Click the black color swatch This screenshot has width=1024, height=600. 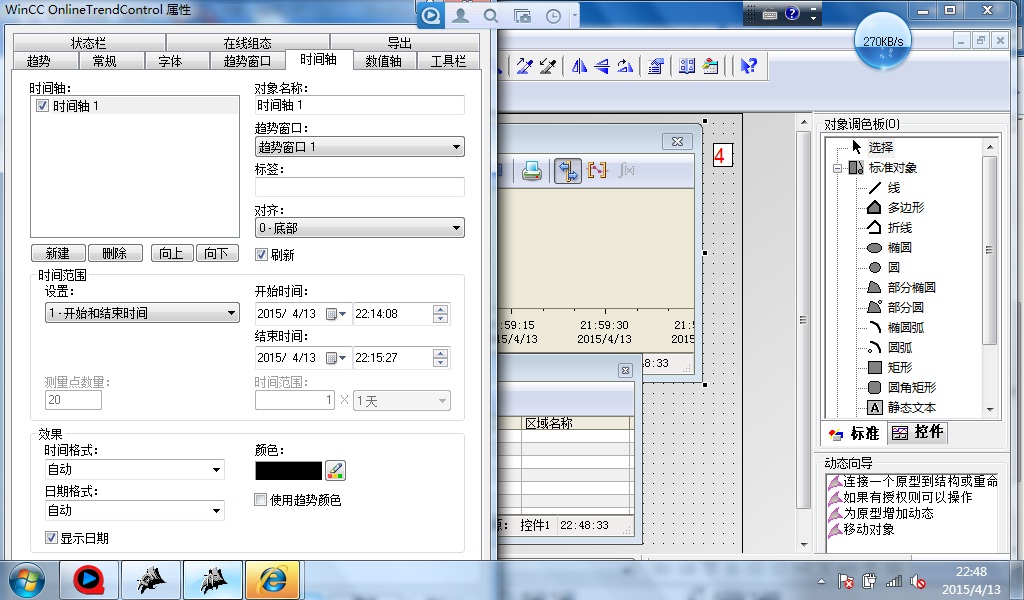tap(288, 471)
